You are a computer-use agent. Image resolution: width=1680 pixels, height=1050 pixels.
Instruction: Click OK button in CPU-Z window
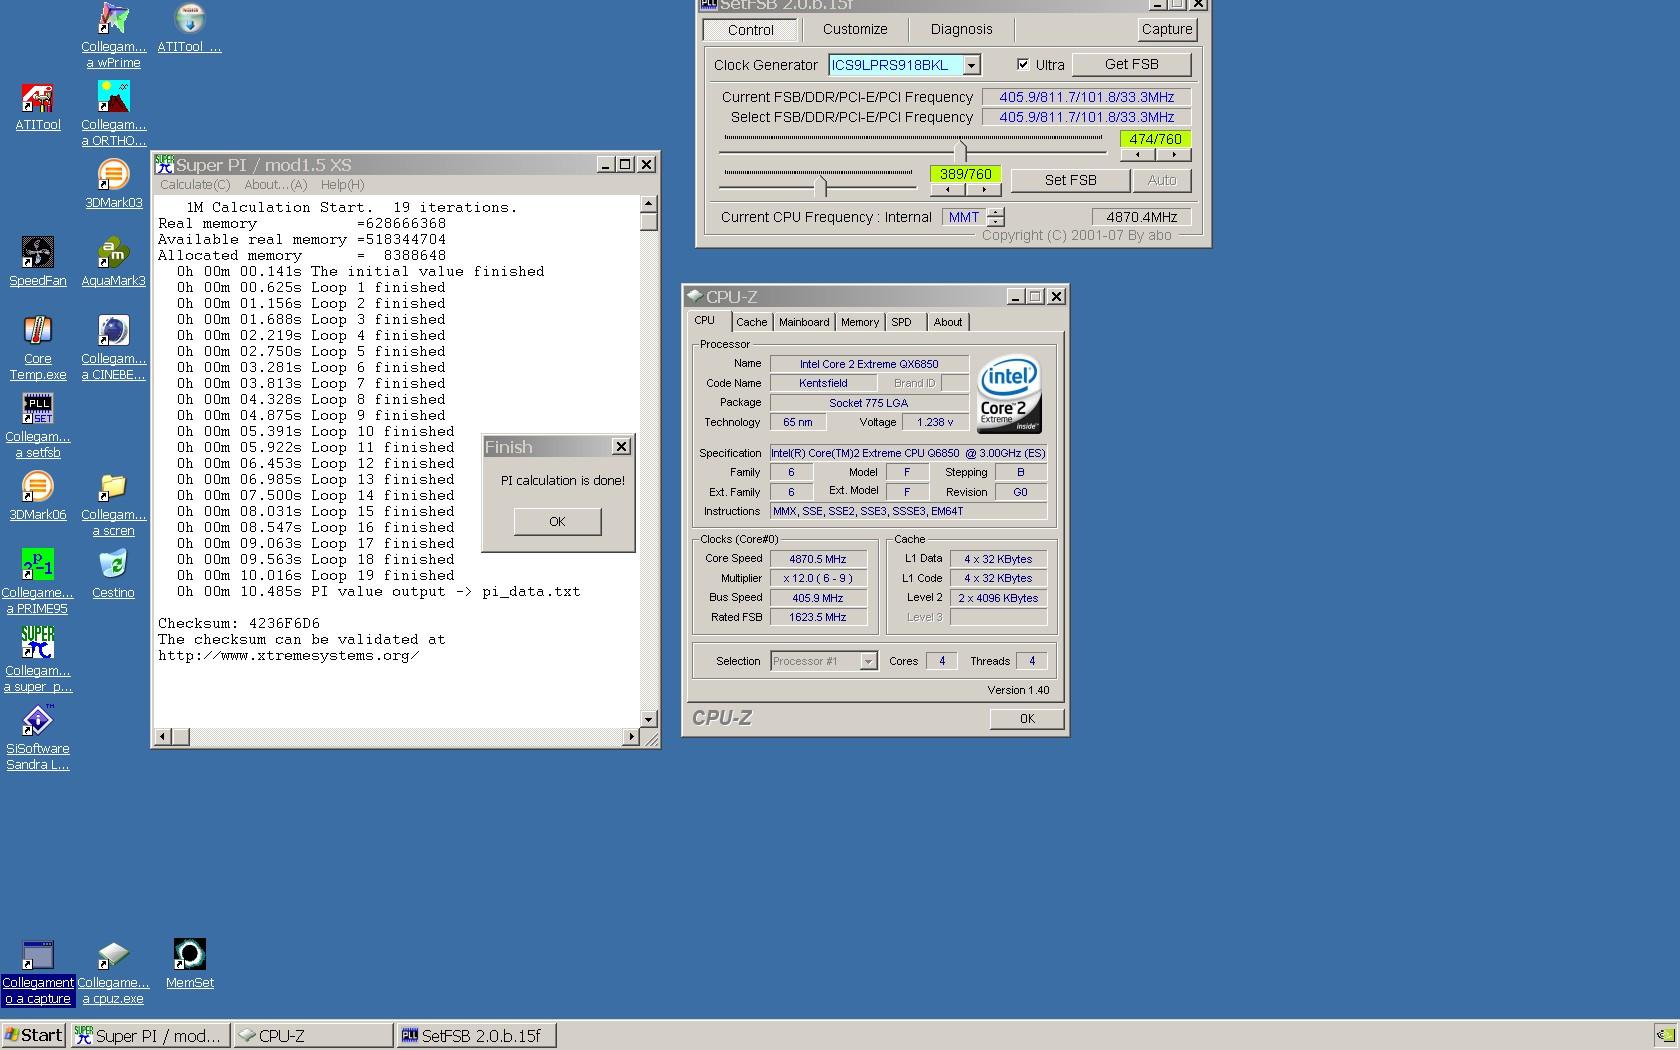pyautogui.click(x=1027, y=719)
